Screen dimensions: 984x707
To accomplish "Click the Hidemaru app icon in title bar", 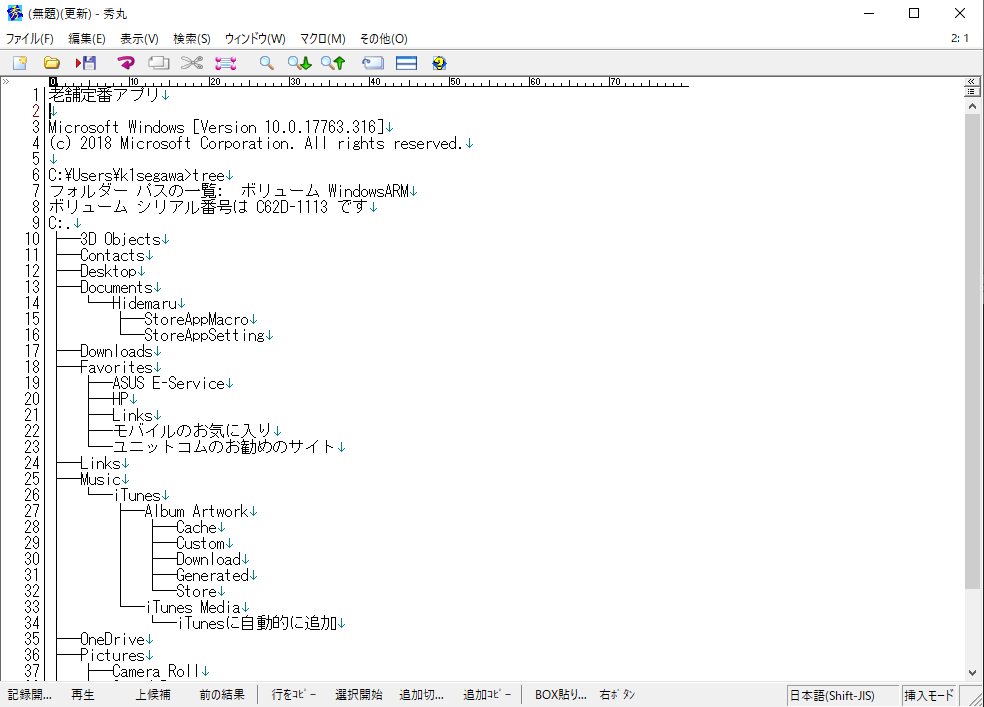I will click(x=14, y=13).
